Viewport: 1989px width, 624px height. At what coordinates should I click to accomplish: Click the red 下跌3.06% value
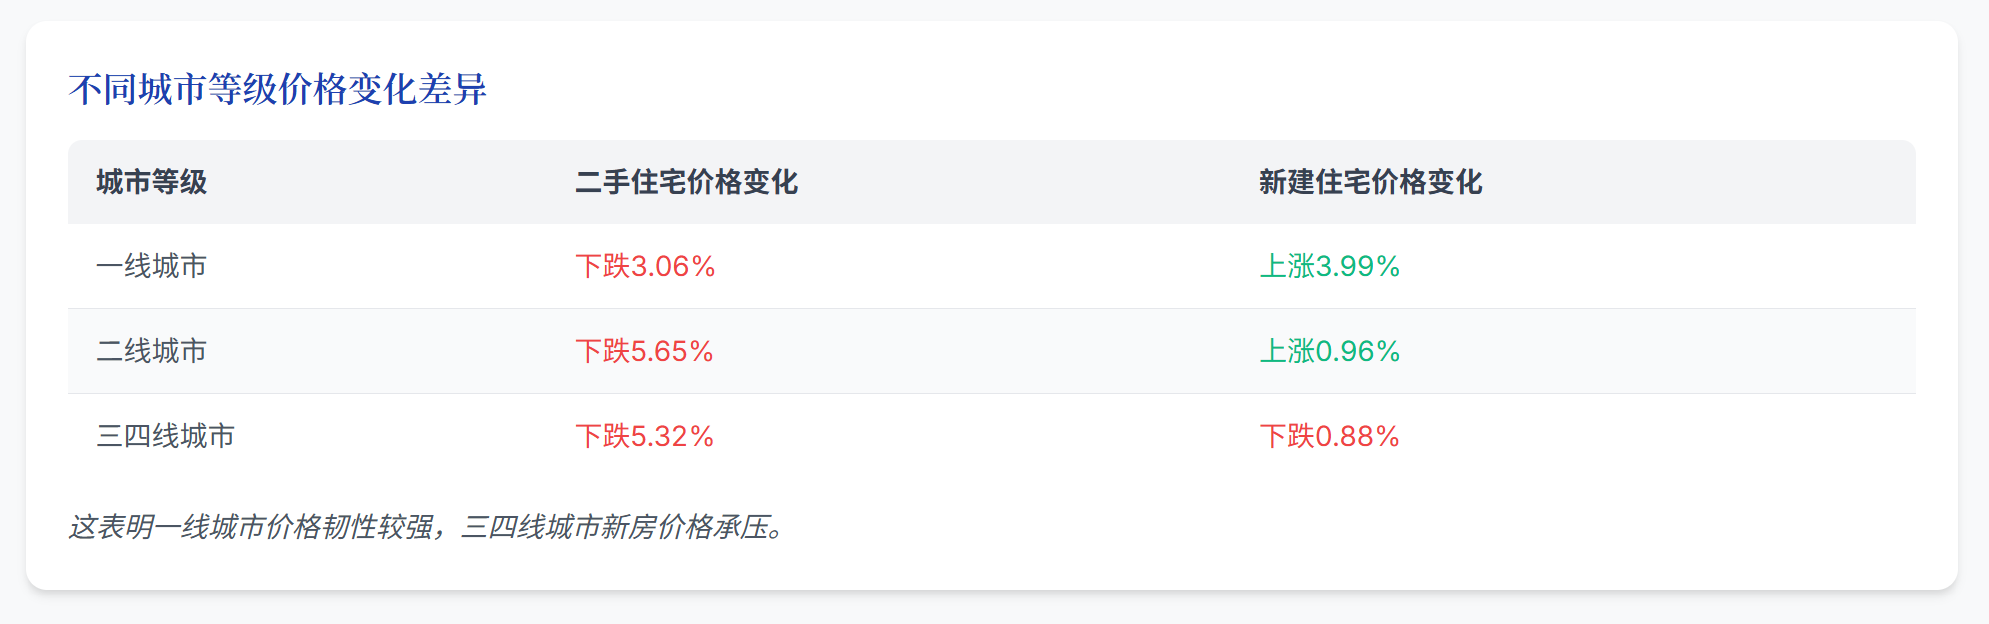645,266
